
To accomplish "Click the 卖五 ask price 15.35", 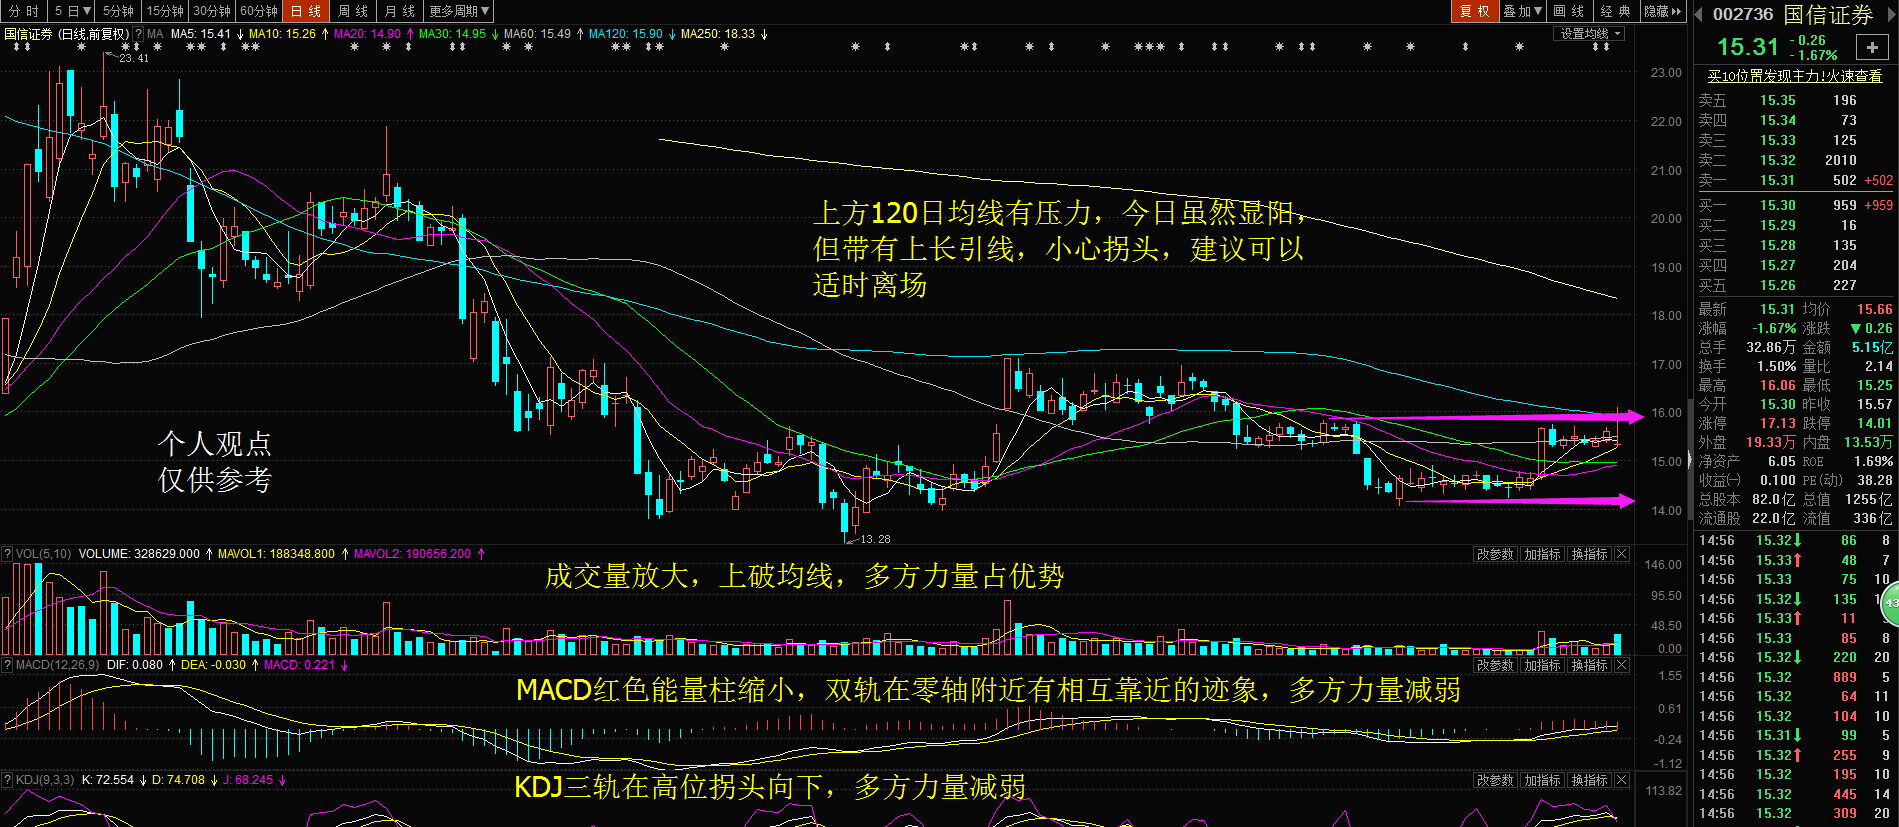I will coord(1778,101).
